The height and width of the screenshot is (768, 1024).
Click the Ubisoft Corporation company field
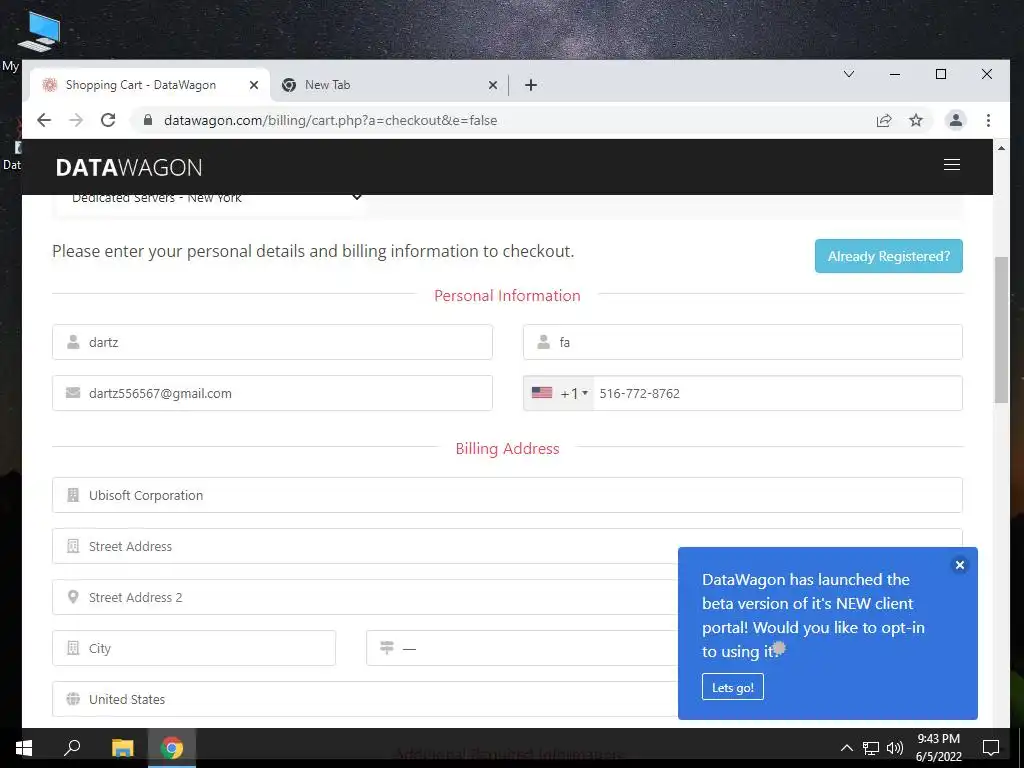tap(507, 495)
